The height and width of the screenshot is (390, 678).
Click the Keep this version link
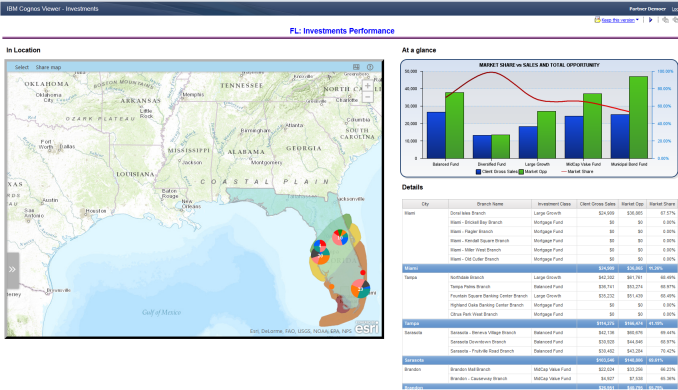tap(618, 20)
